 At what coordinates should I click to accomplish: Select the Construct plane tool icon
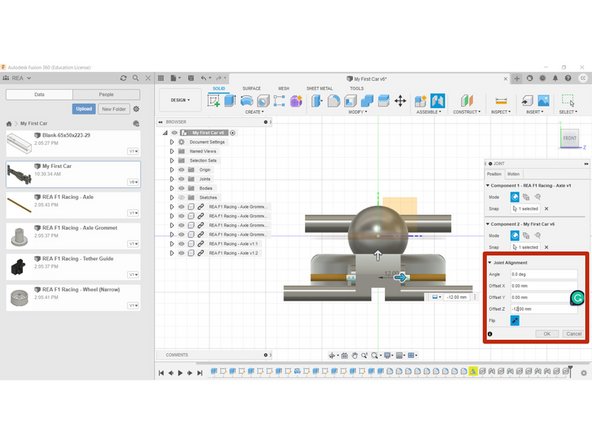tap(467, 101)
